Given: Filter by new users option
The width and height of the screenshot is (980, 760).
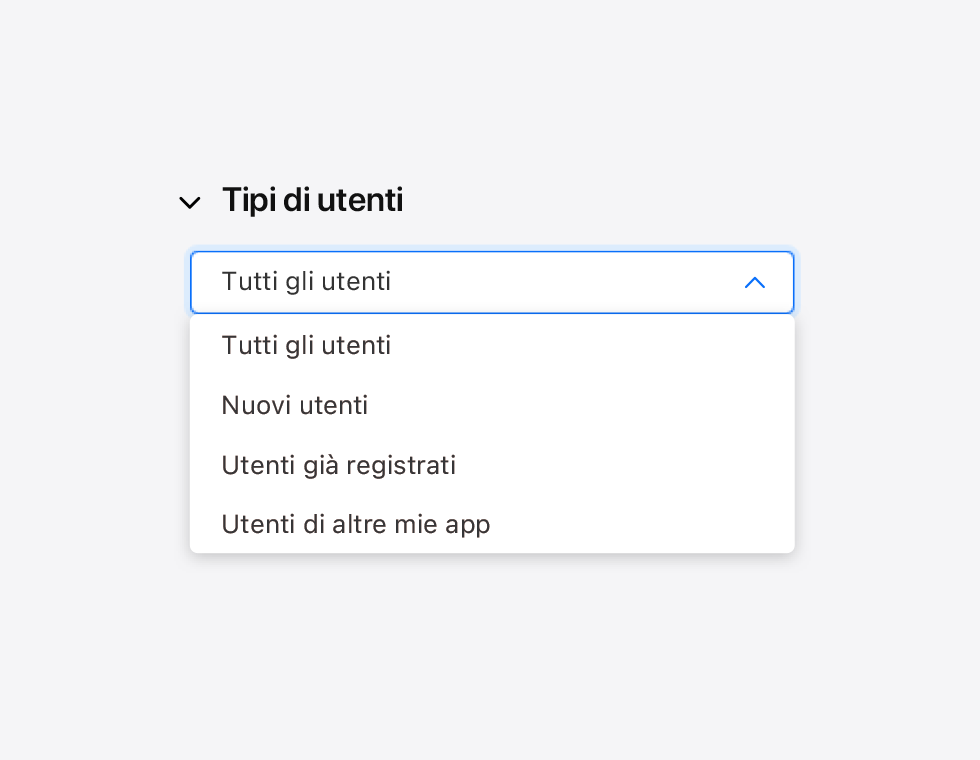Looking at the screenshot, I should pos(295,405).
